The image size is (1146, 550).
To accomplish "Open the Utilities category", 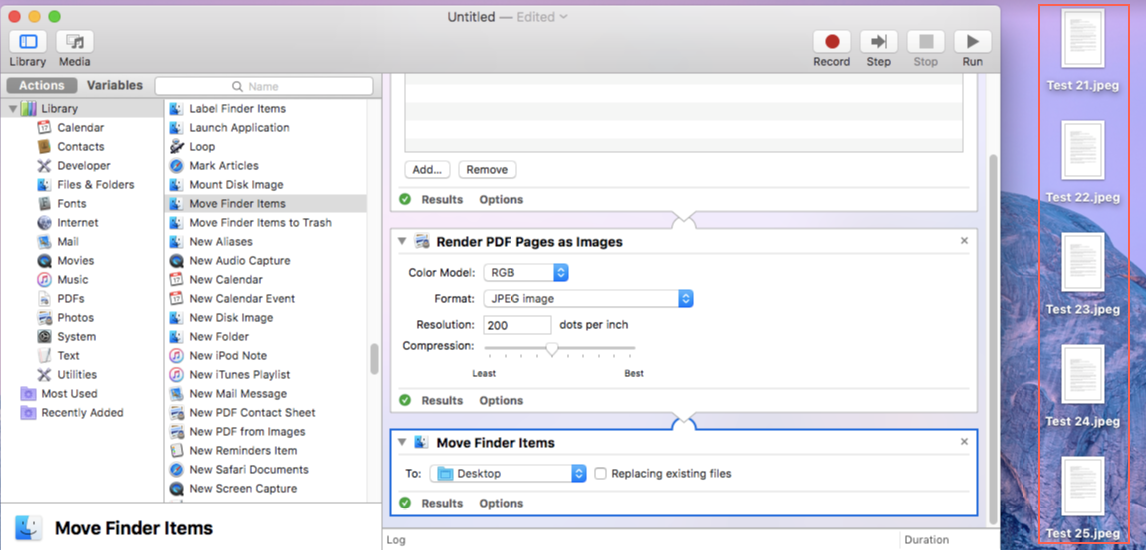I will tap(77, 375).
